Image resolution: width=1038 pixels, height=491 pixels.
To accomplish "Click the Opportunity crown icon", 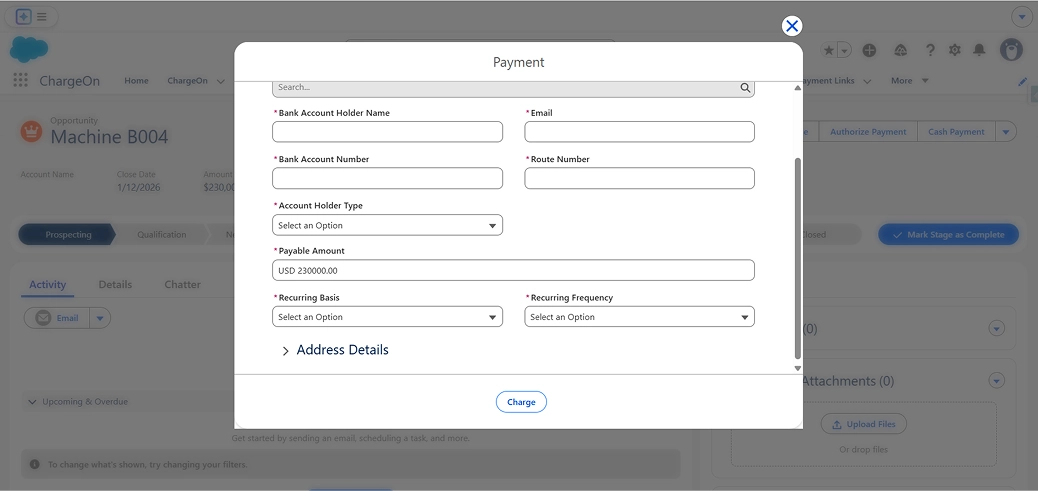I will pos(31,131).
